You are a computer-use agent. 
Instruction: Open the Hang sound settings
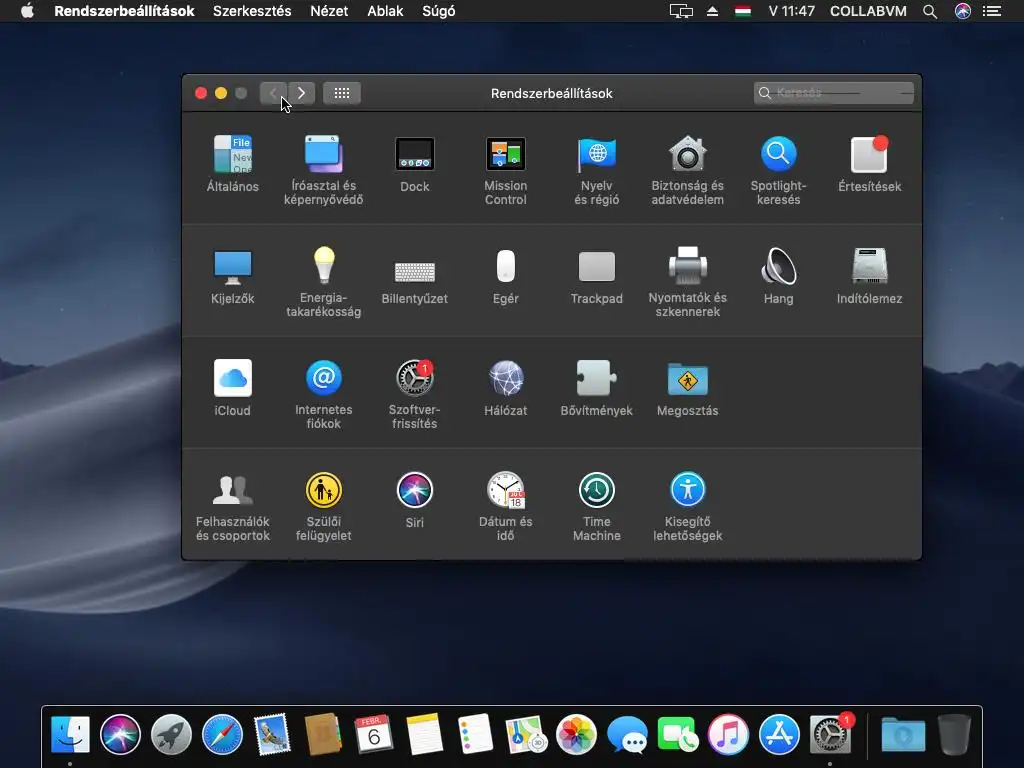pos(778,276)
